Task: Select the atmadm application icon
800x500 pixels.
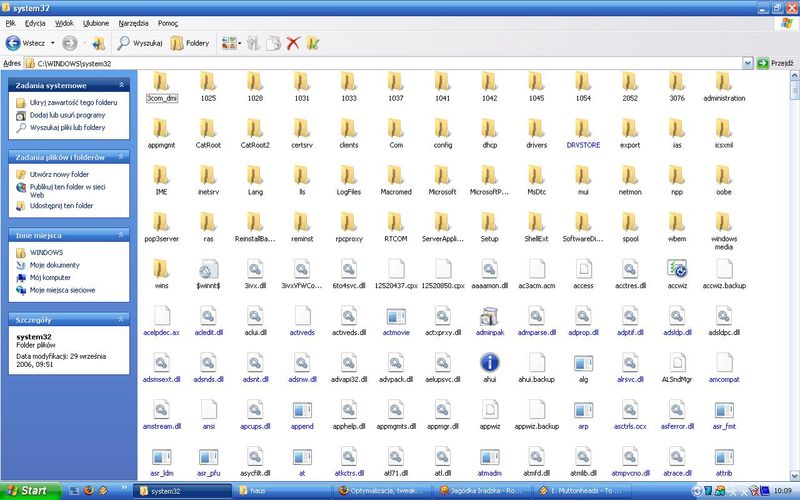Action: pyautogui.click(x=489, y=457)
